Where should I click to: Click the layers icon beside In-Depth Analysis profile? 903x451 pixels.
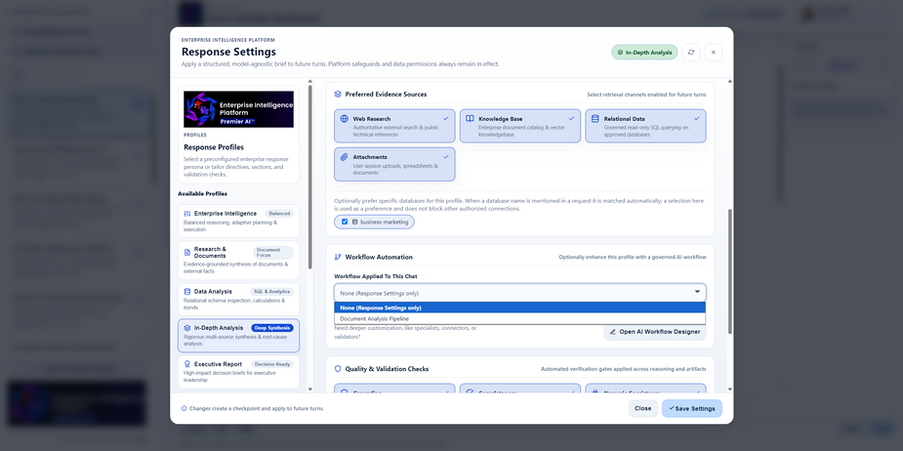(x=187, y=328)
